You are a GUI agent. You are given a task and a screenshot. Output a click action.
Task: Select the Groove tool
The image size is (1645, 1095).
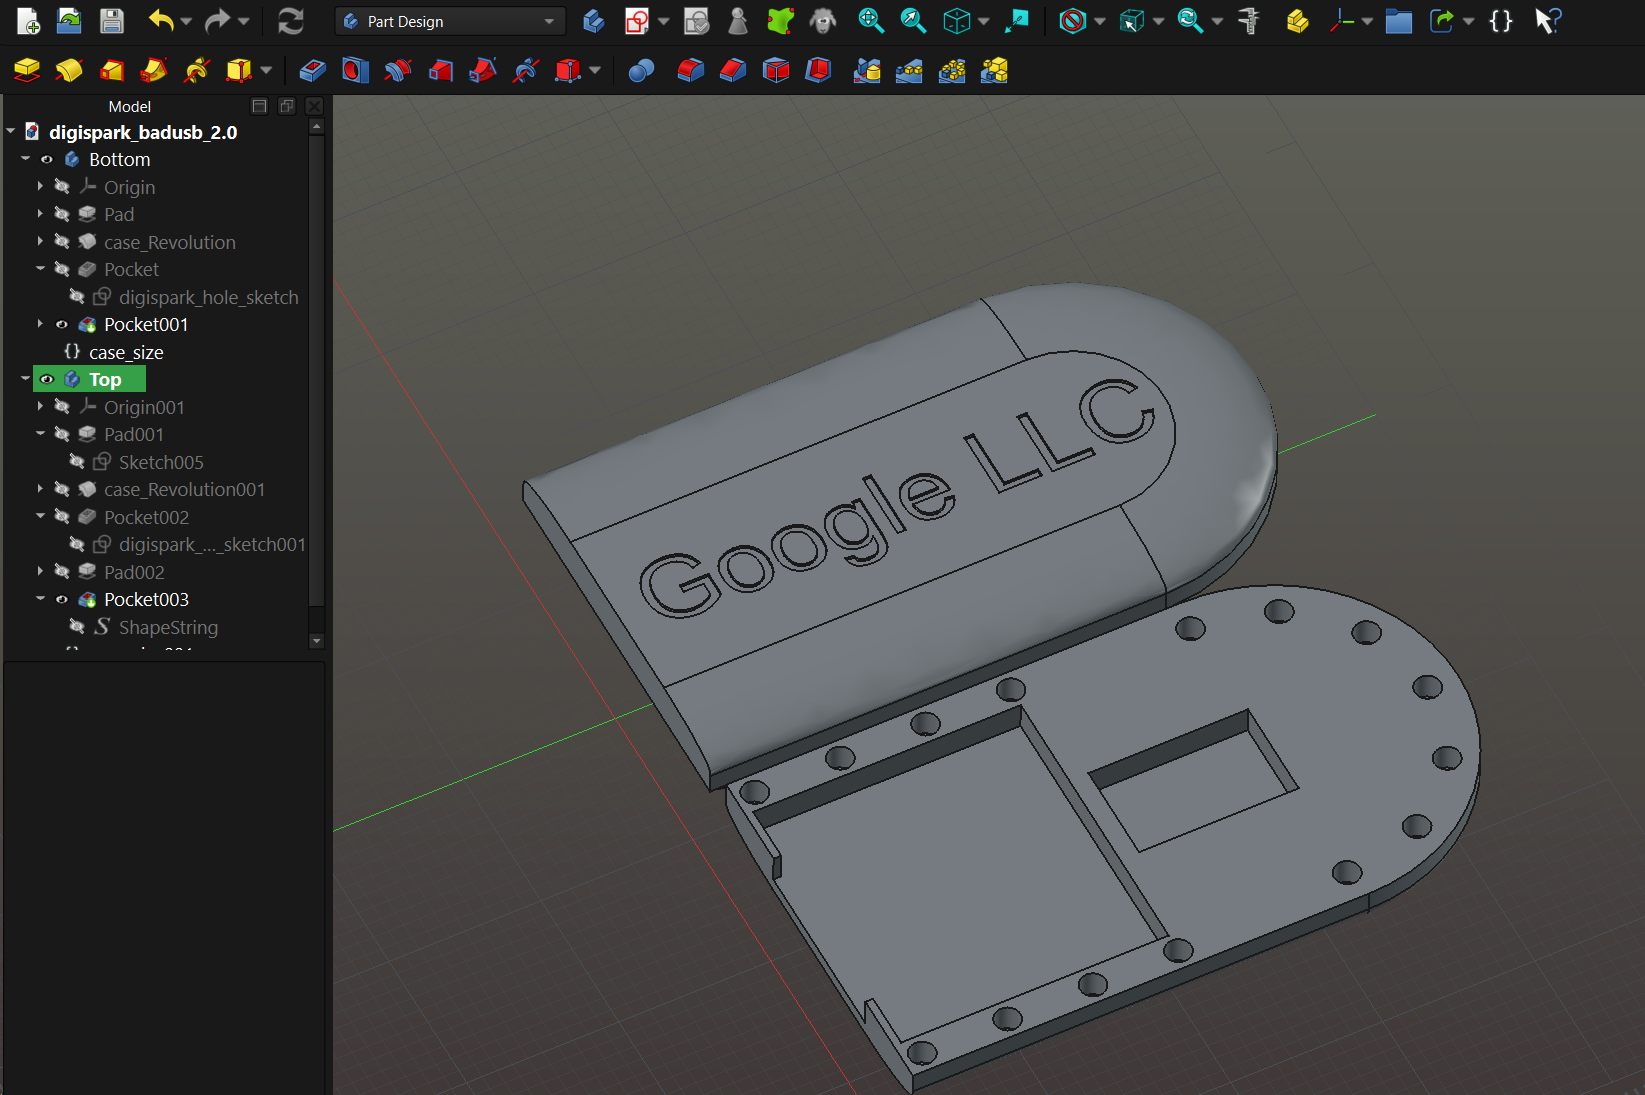point(398,70)
